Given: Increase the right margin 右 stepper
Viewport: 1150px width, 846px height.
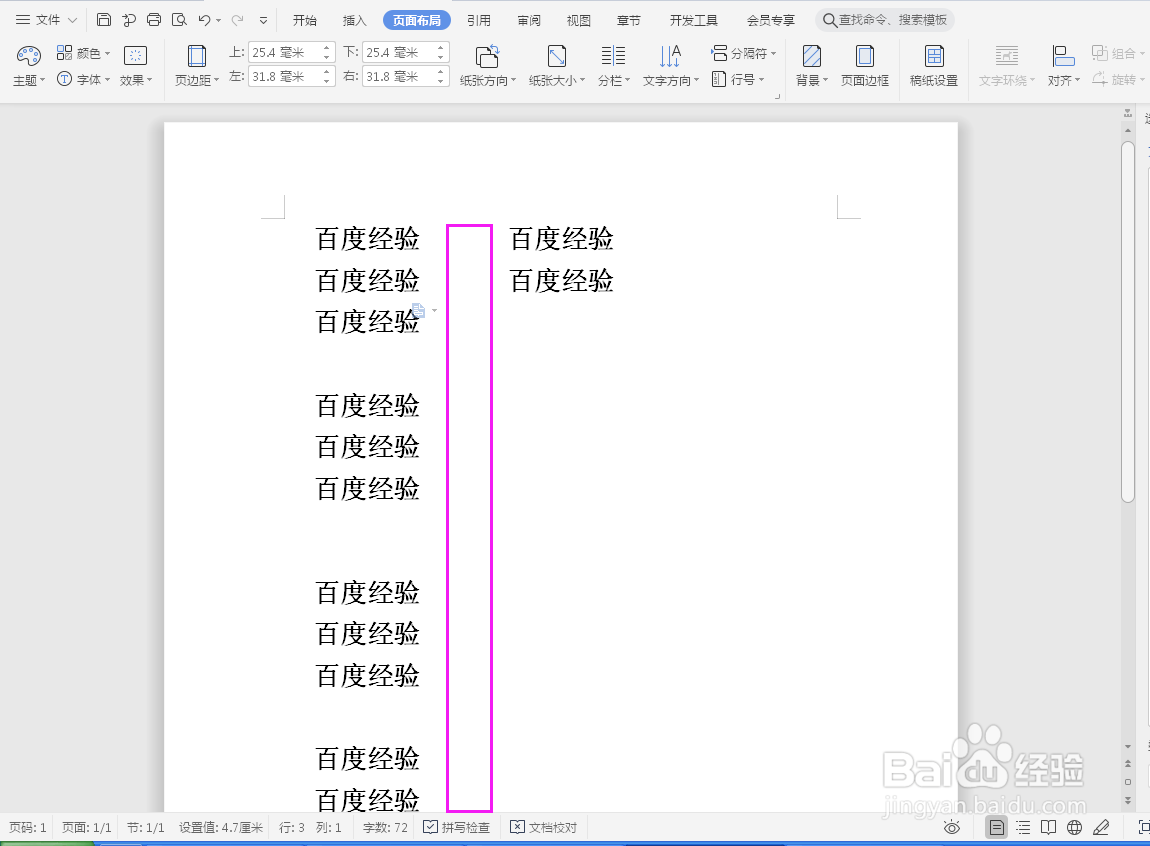Looking at the screenshot, I should coord(441,72).
